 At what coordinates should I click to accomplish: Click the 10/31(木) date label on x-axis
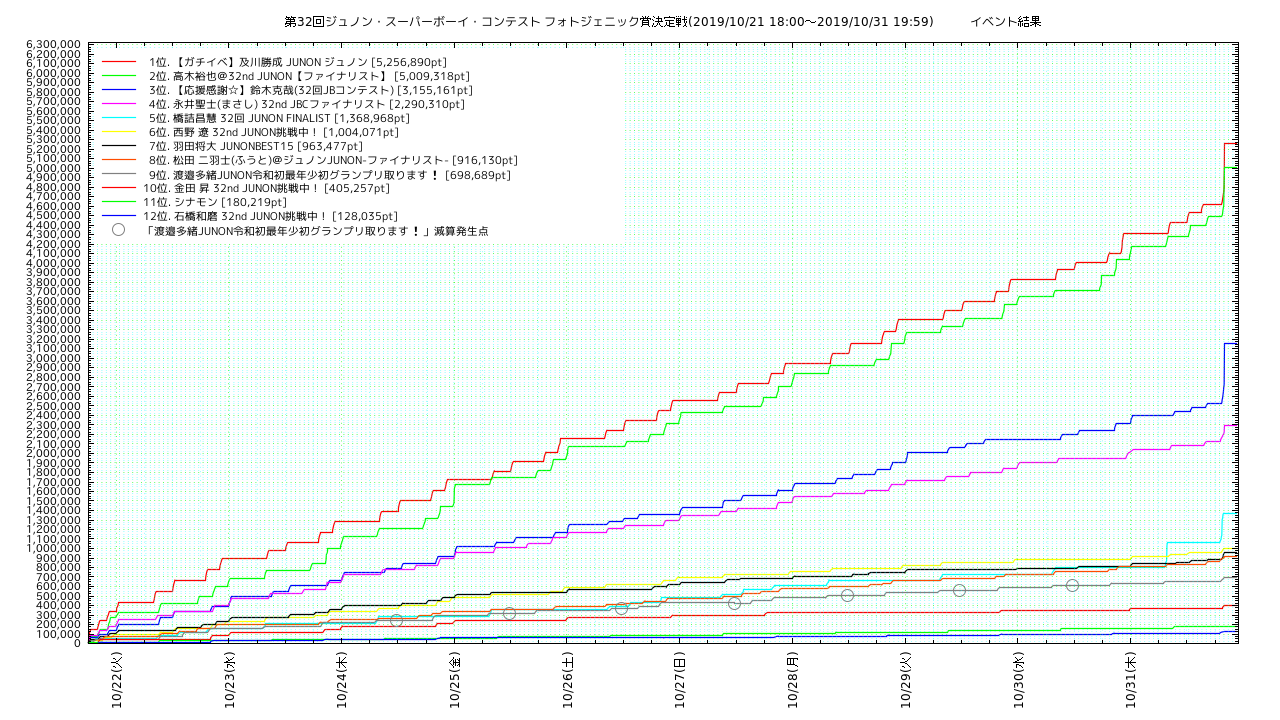(1131, 680)
